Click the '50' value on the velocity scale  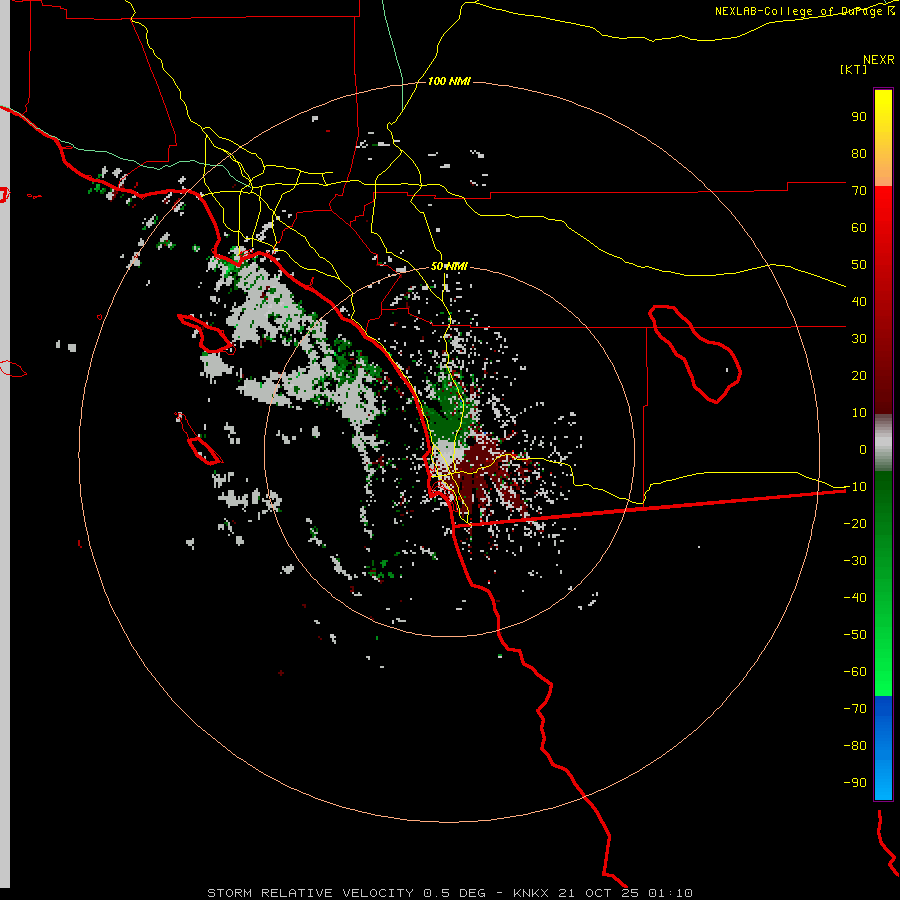[x=859, y=265]
